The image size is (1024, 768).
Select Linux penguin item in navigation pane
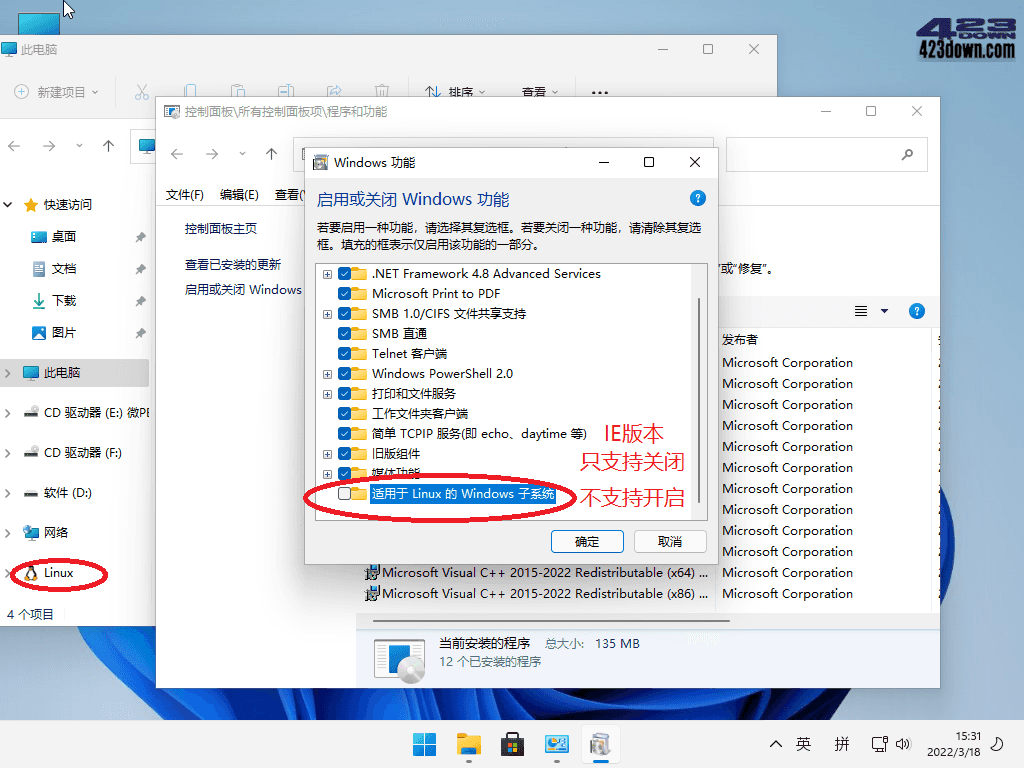(50, 573)
